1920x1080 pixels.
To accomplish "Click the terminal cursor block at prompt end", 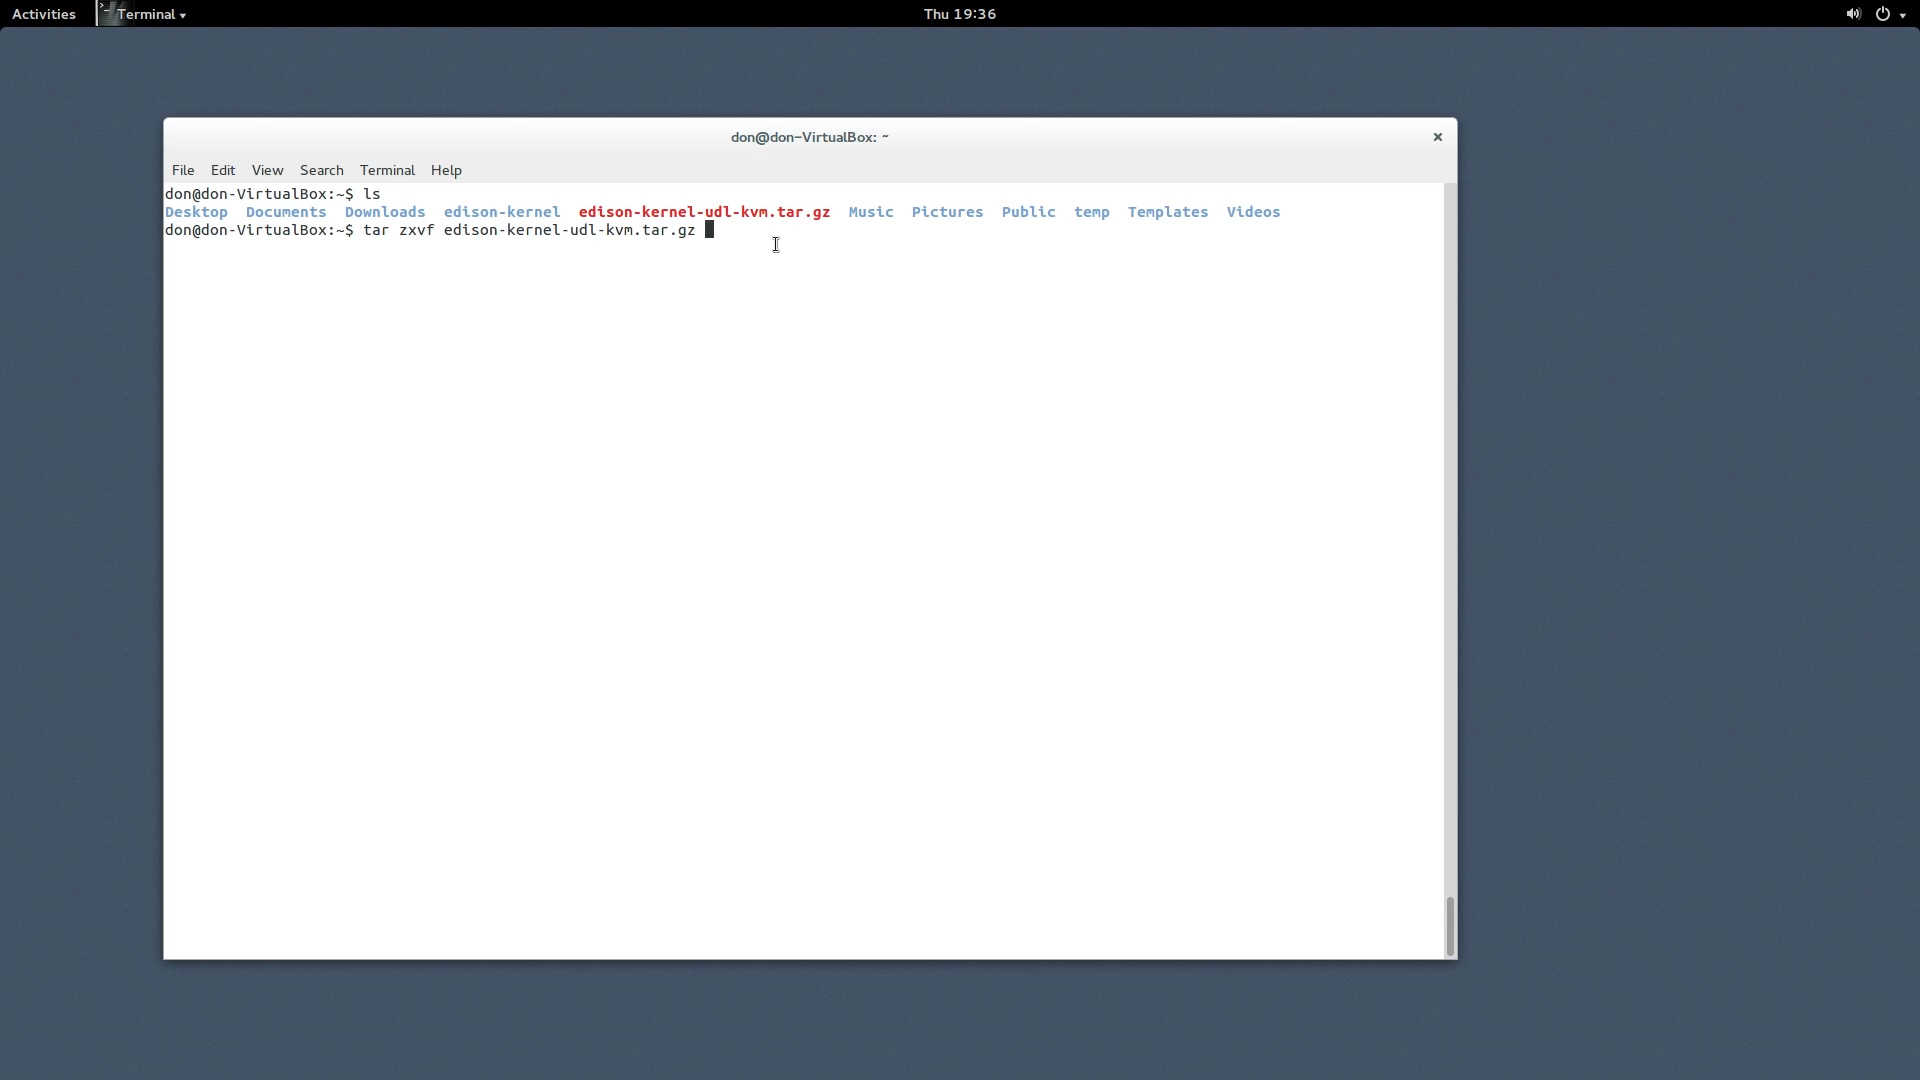I will pos(709,230).
